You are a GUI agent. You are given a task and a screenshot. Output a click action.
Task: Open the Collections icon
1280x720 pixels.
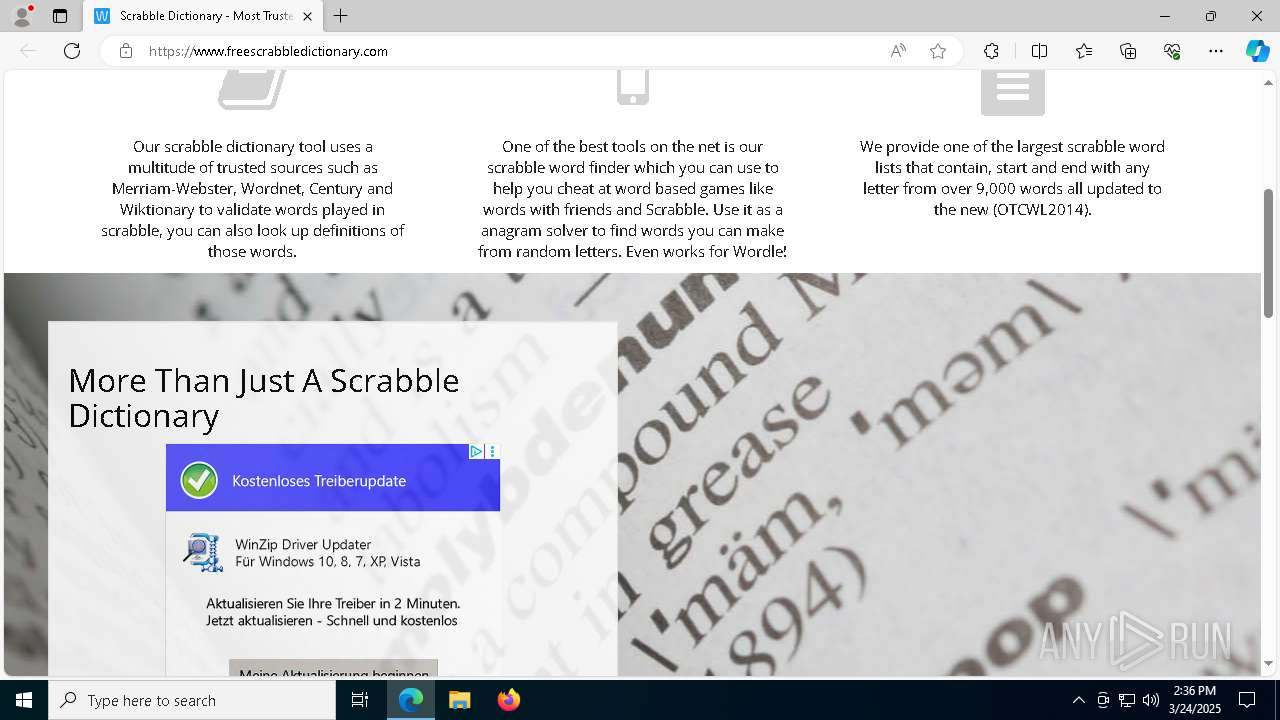point(1128,51)
